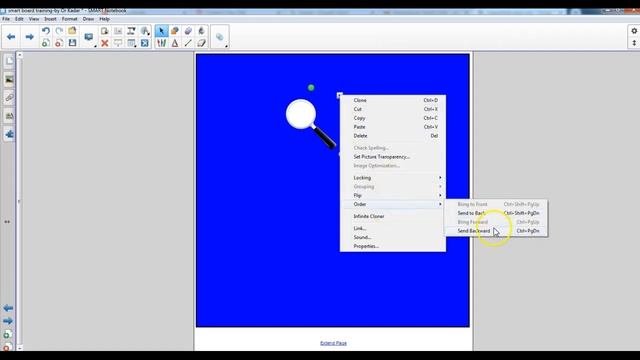The height and width of the screenshot is (360, 640).
Task: Click the Paste clipboard icon in the toolbar
Action: coord(104,31)
